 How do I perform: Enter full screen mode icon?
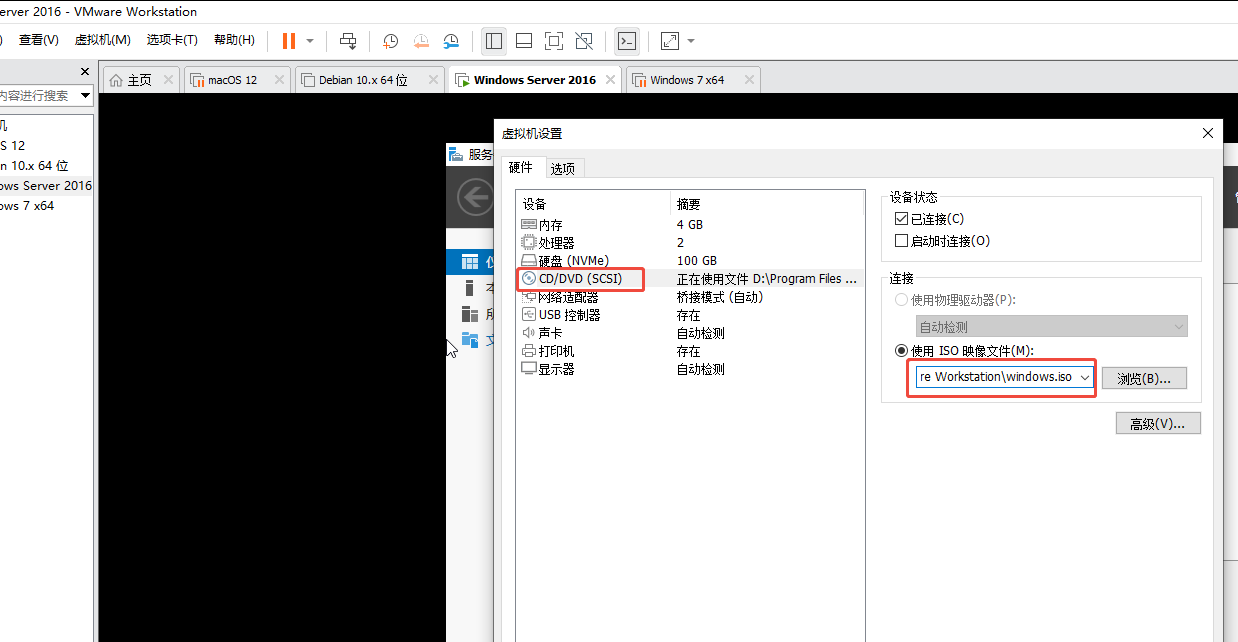(554, 41)
